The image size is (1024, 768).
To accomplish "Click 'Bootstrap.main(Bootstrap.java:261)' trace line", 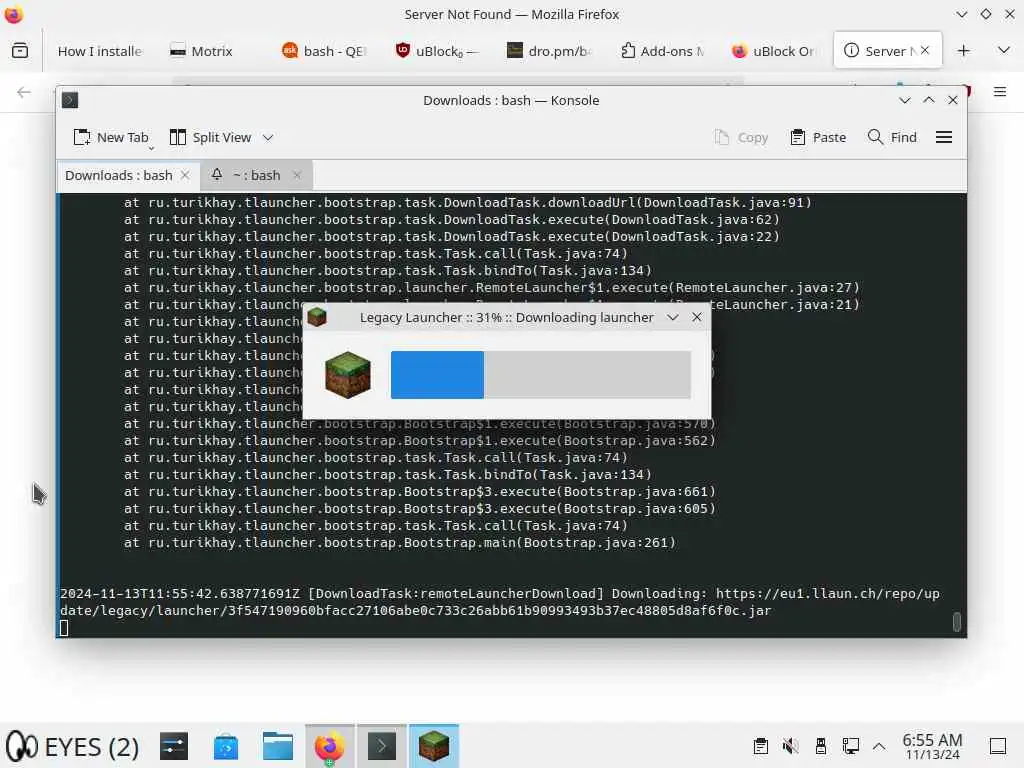I will [x=400, y=543].
